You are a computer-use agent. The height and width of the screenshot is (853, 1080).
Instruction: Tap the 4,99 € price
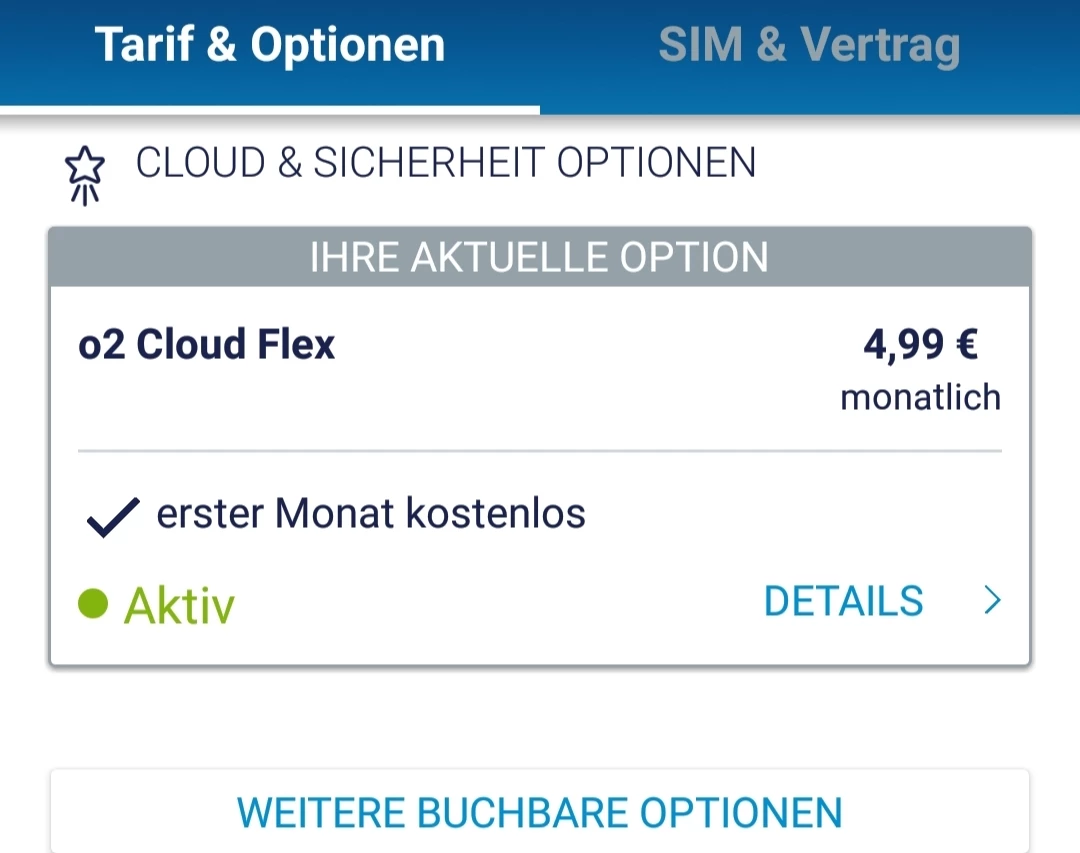(x=920, y=345)
